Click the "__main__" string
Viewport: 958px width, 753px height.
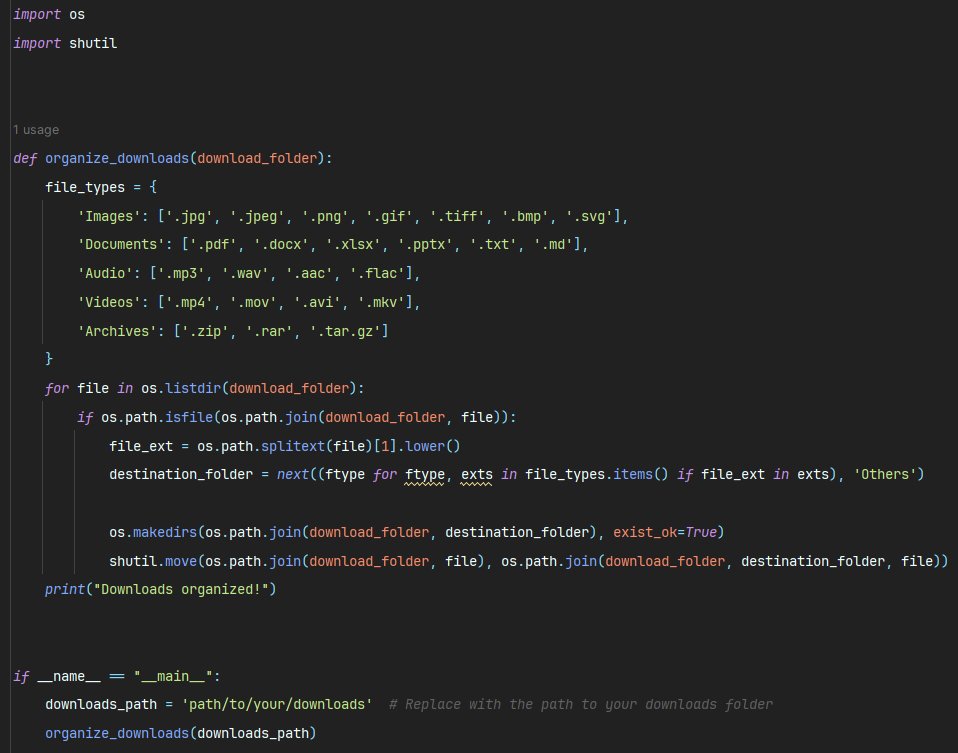click(174, 677)
